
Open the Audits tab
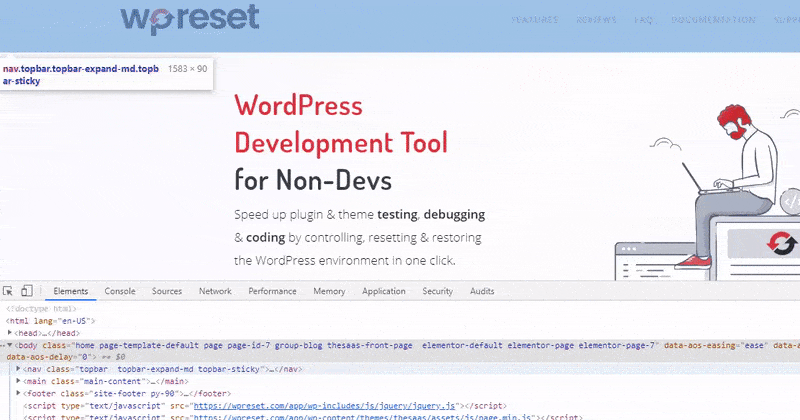(482, 291)
